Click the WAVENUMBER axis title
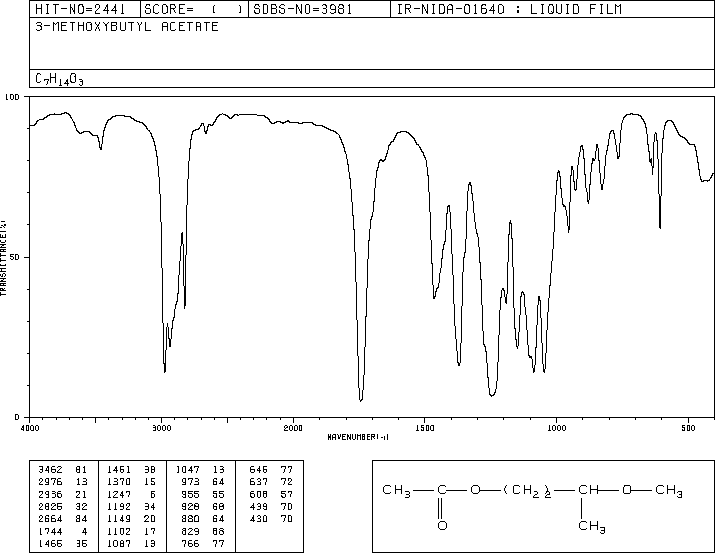The image size is (715, 553). [358, 437]
